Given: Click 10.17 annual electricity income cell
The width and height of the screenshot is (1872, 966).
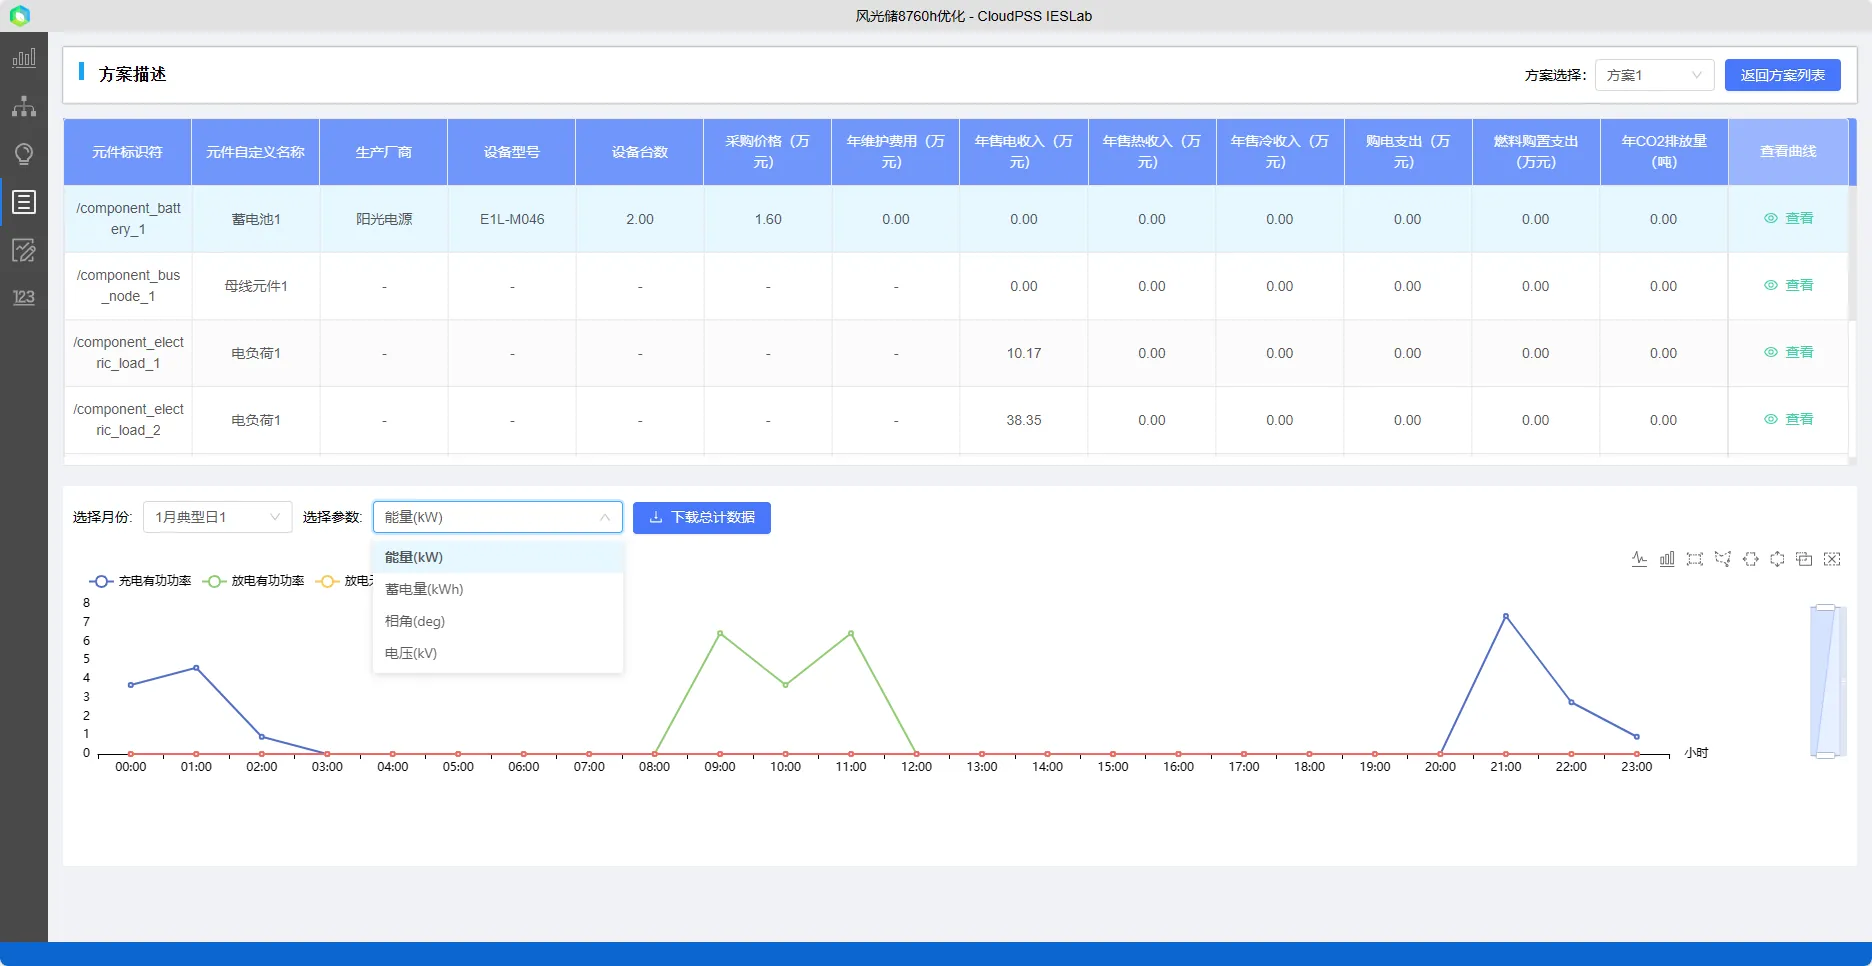Looking at the screenshot, I should pos(1024,353).
